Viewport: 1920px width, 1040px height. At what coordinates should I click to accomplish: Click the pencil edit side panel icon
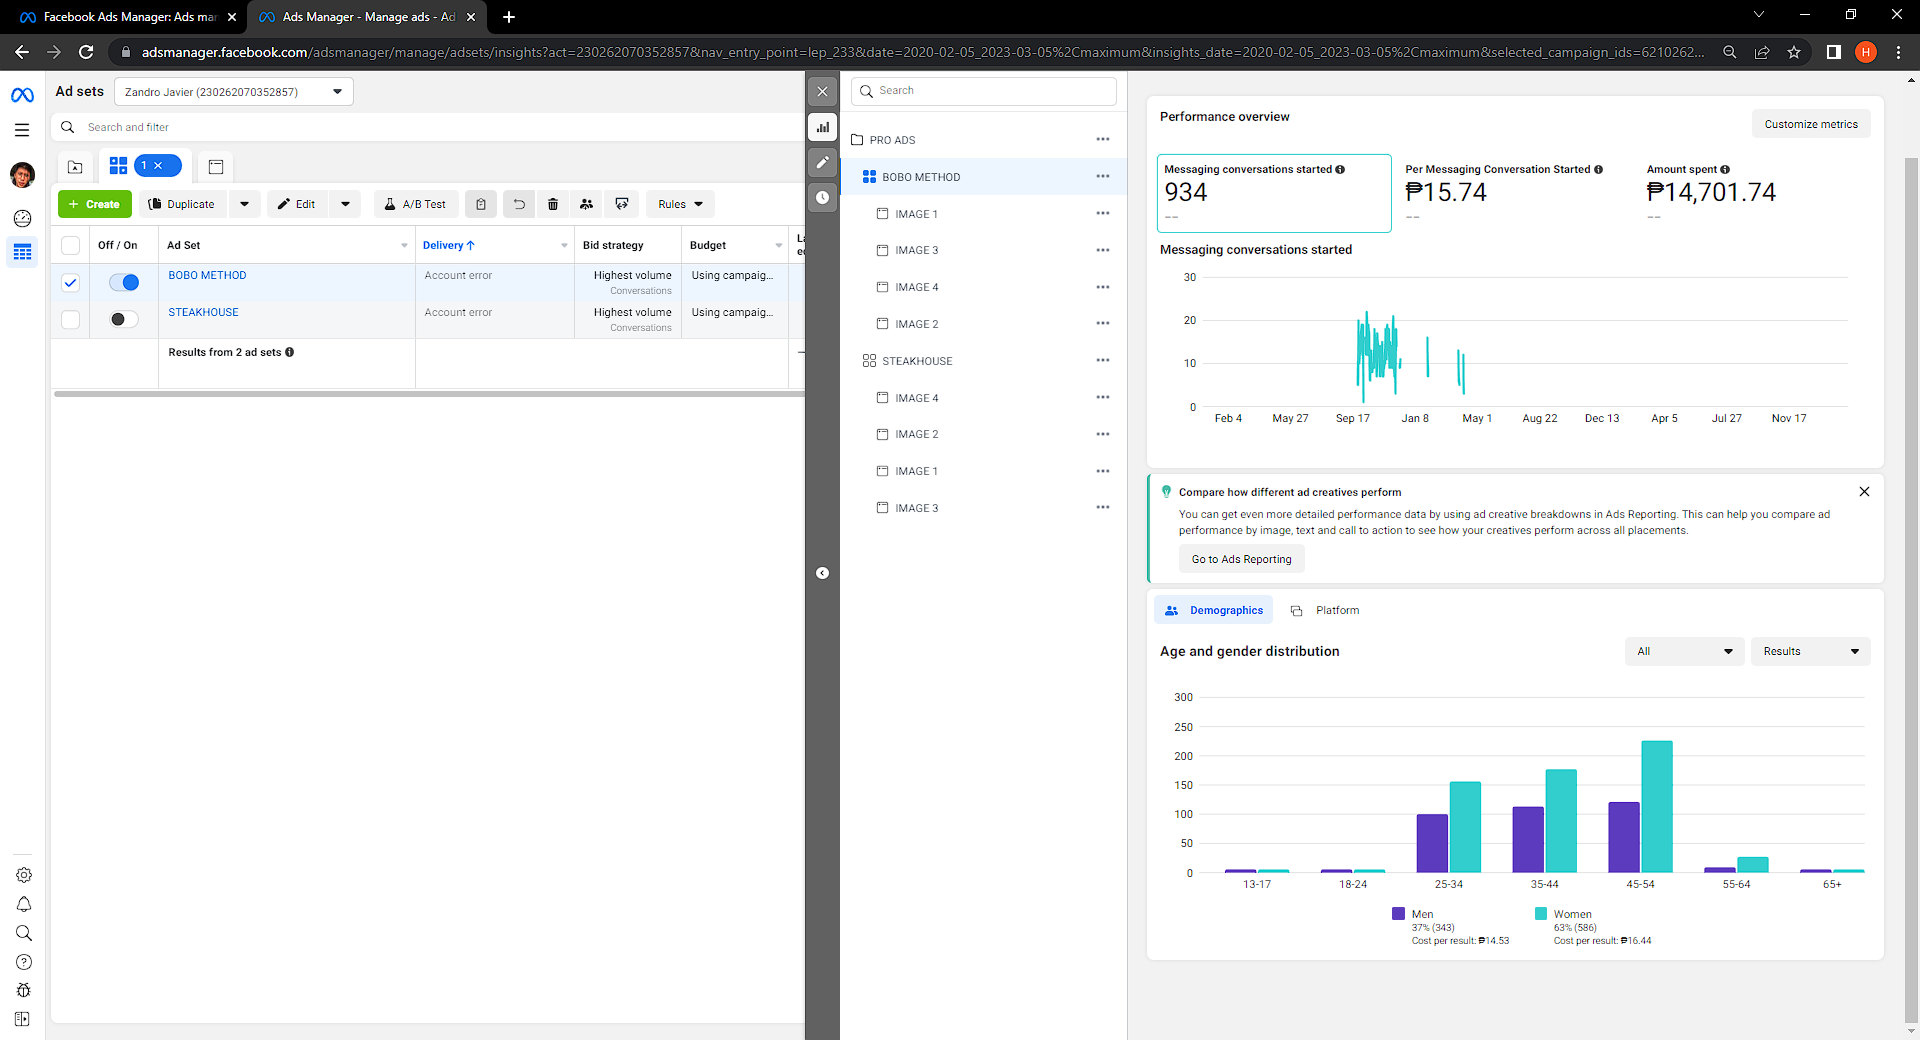(822, 162)
